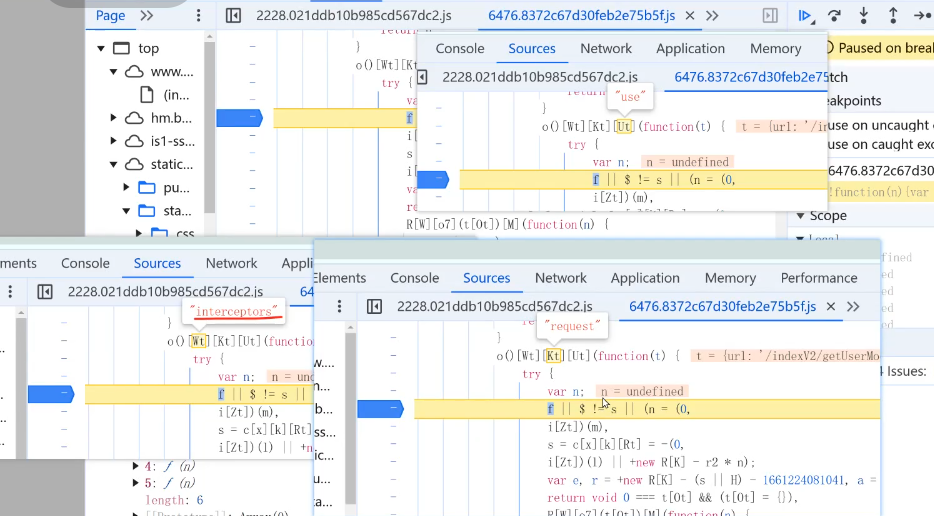Show more file tabs in bottom-right panel
934x516 pixels.
coord(853,306)
